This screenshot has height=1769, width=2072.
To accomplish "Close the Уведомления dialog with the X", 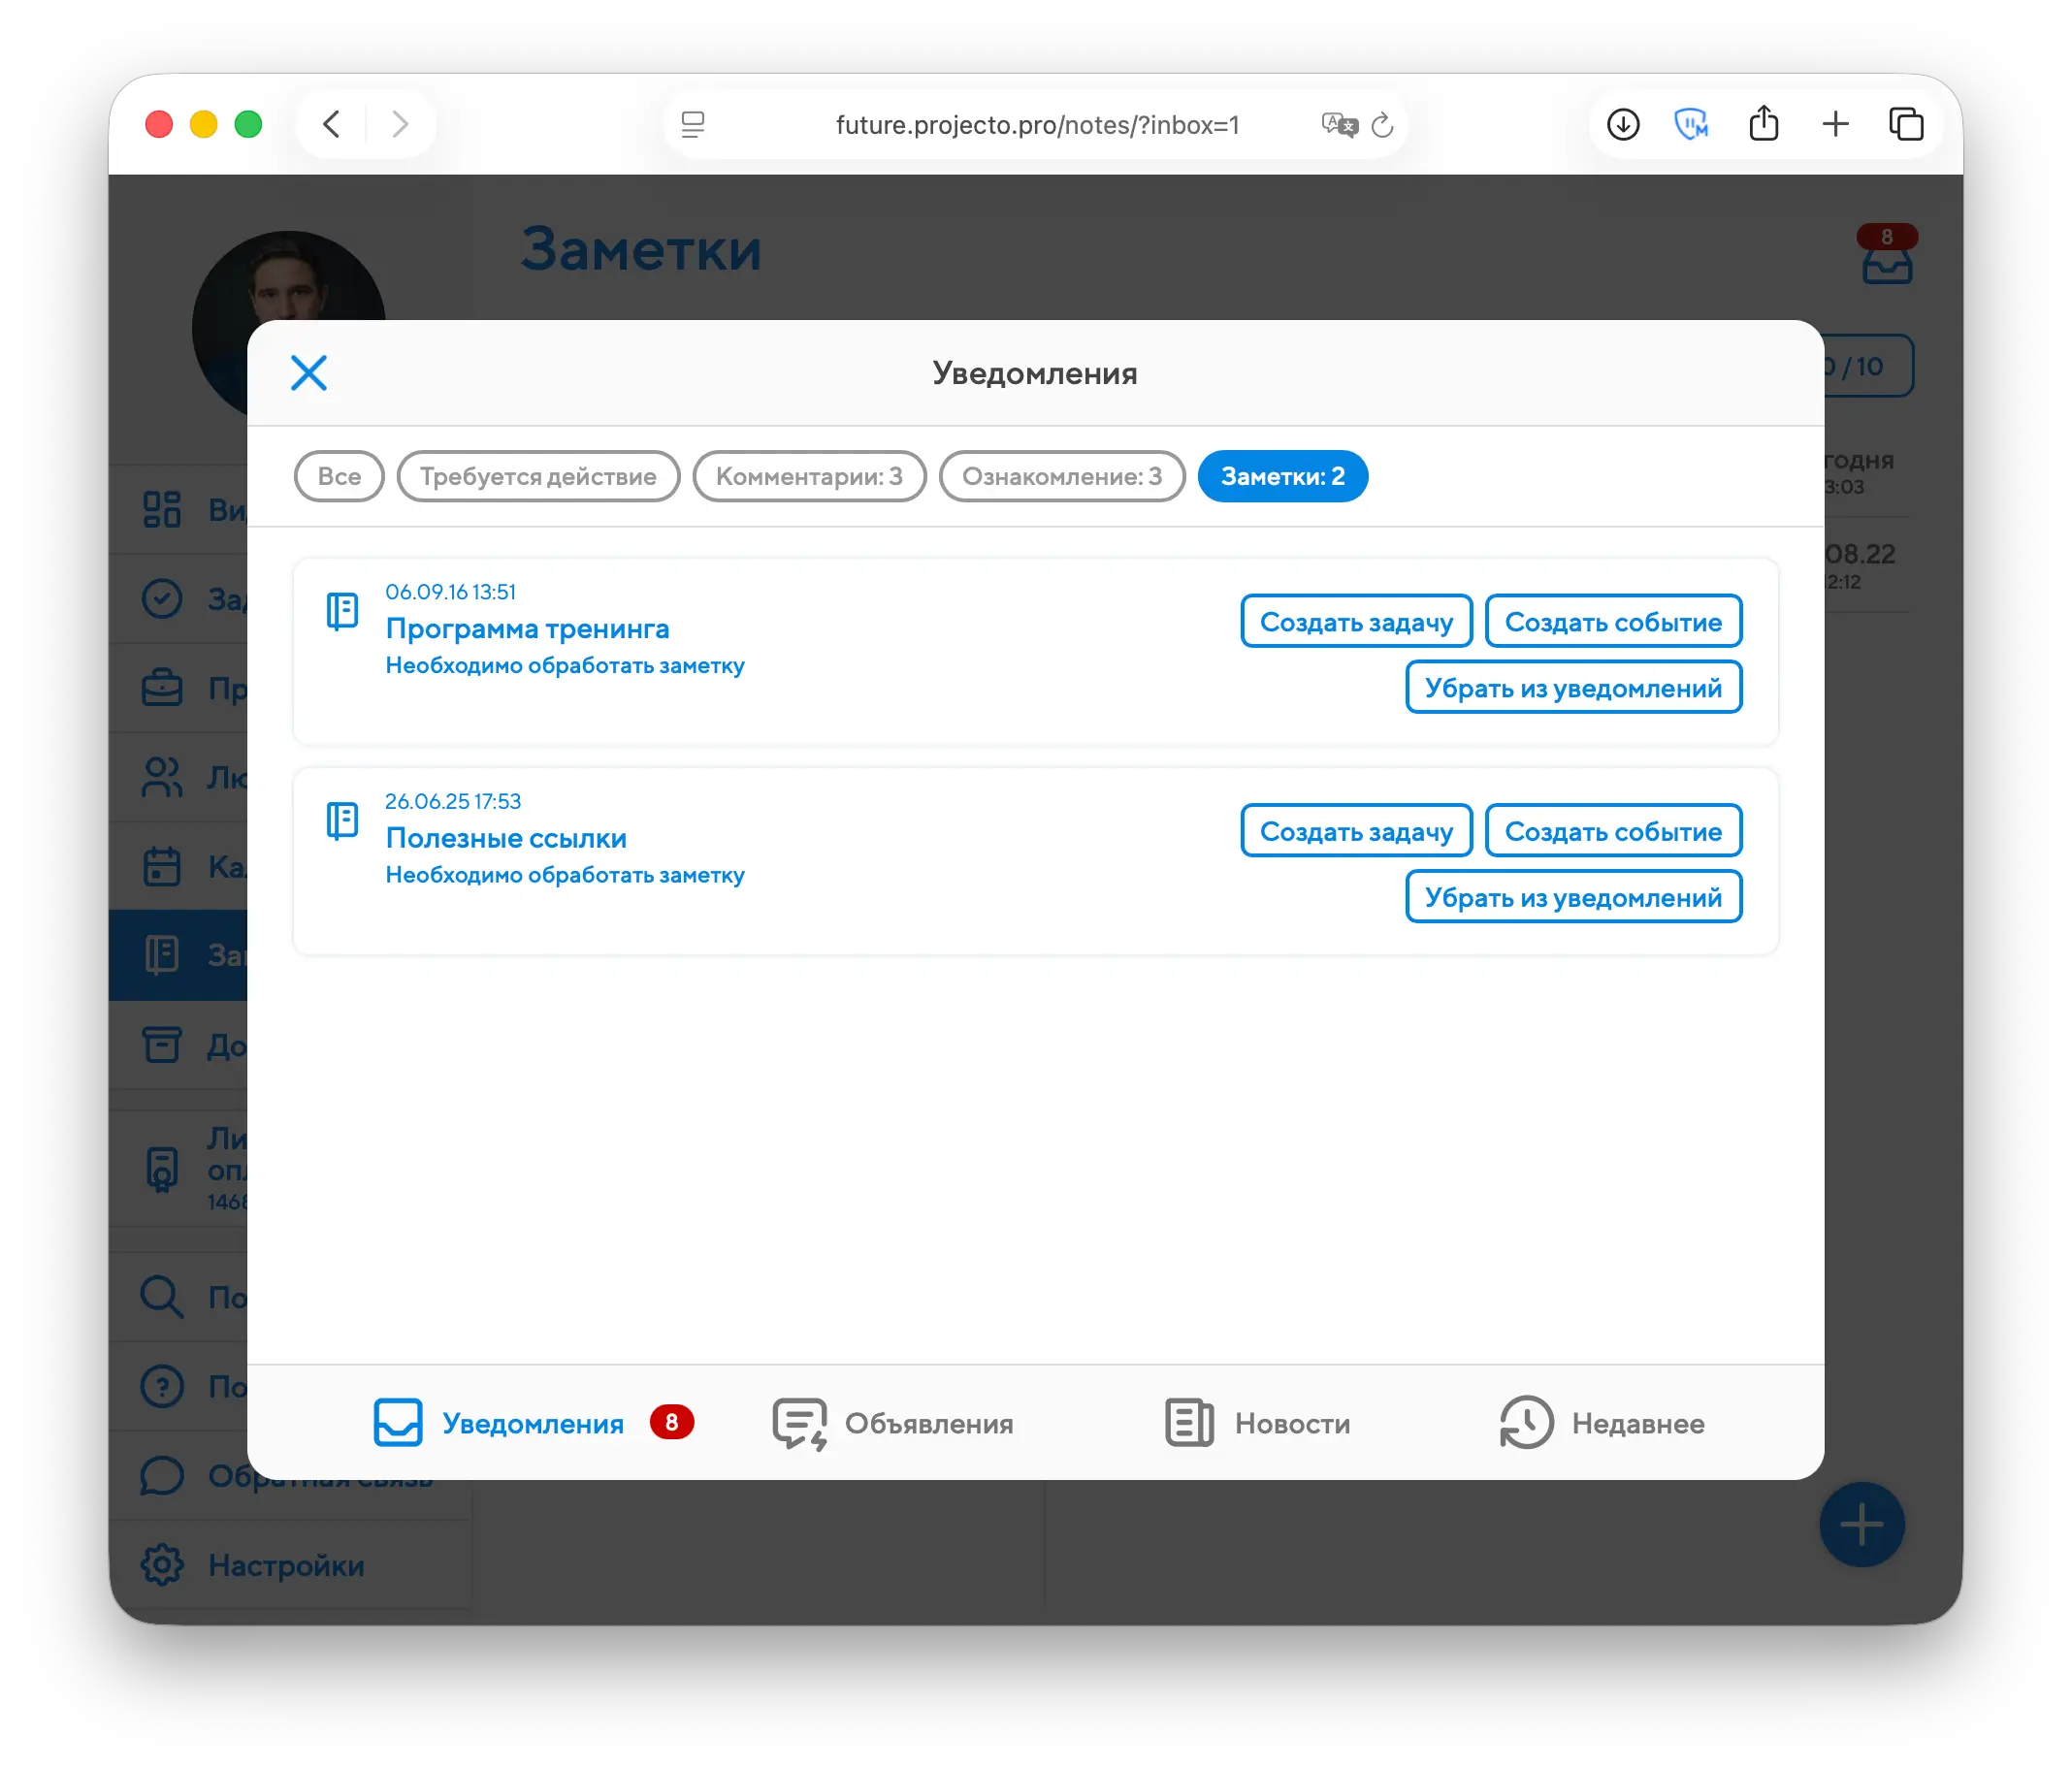I will pos(309,373).
